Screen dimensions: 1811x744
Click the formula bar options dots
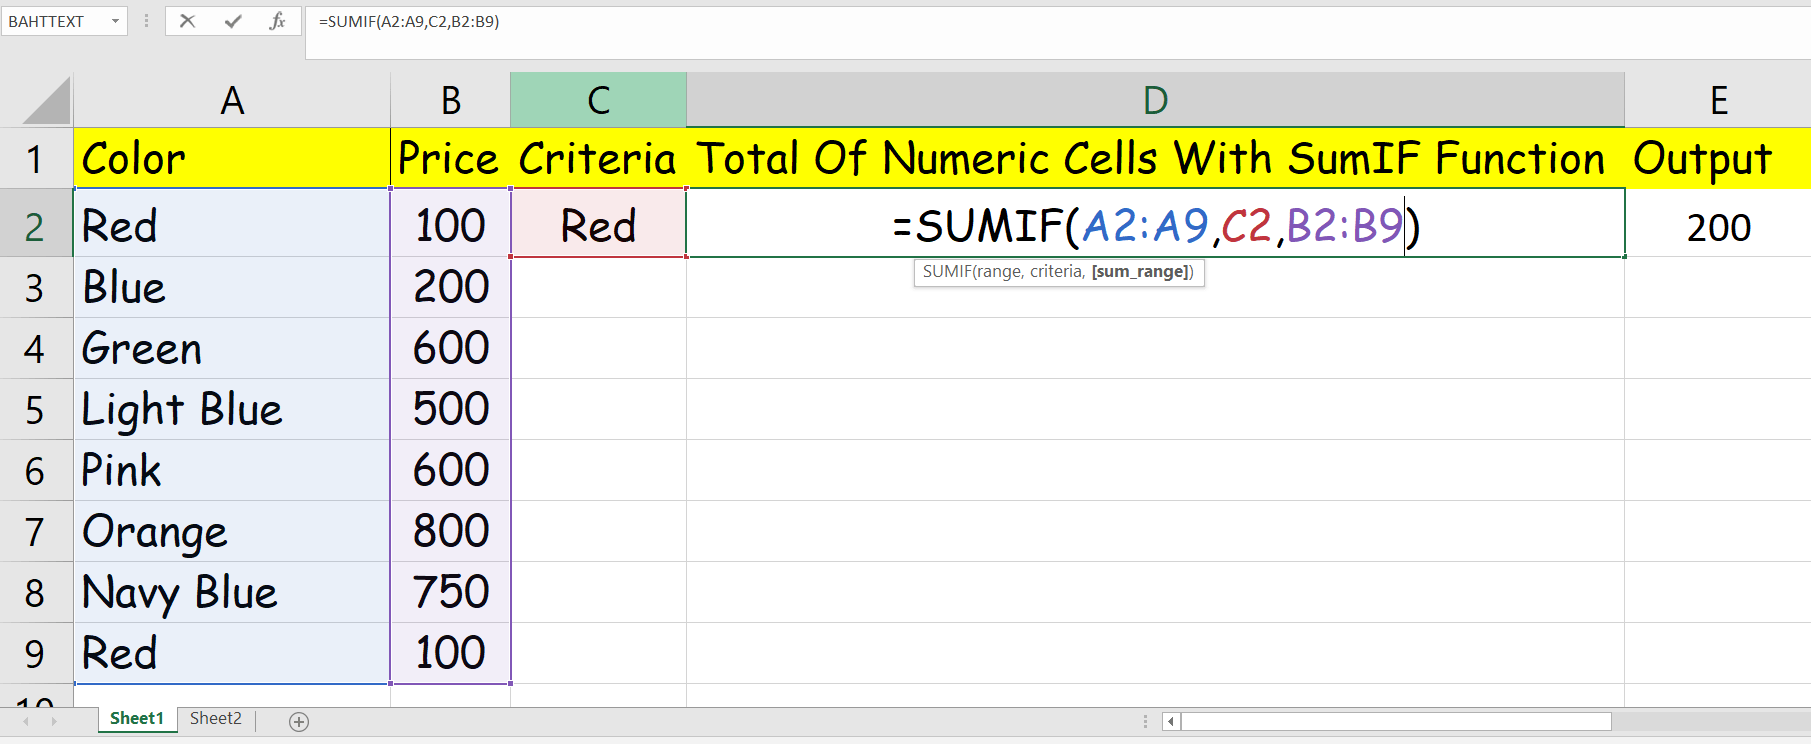coord(147,21)
